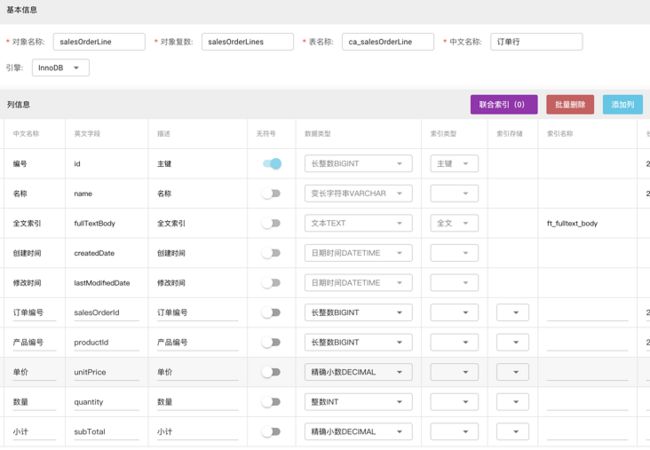Click the 英文字段 column header
This screenshot has height=450, width=650.
click(87, 134)
